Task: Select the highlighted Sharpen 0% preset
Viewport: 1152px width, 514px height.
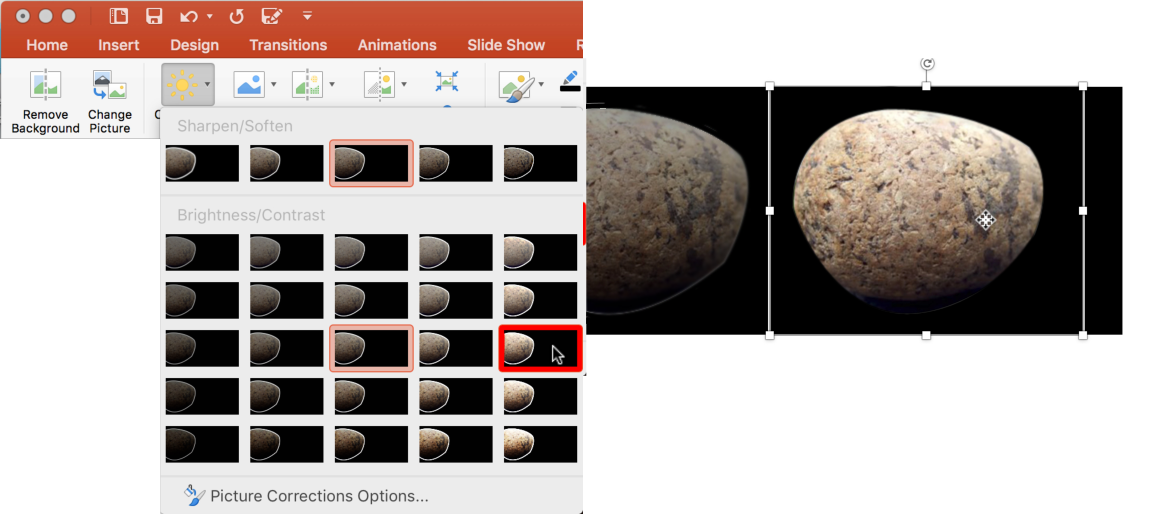Action: [371, 163]
